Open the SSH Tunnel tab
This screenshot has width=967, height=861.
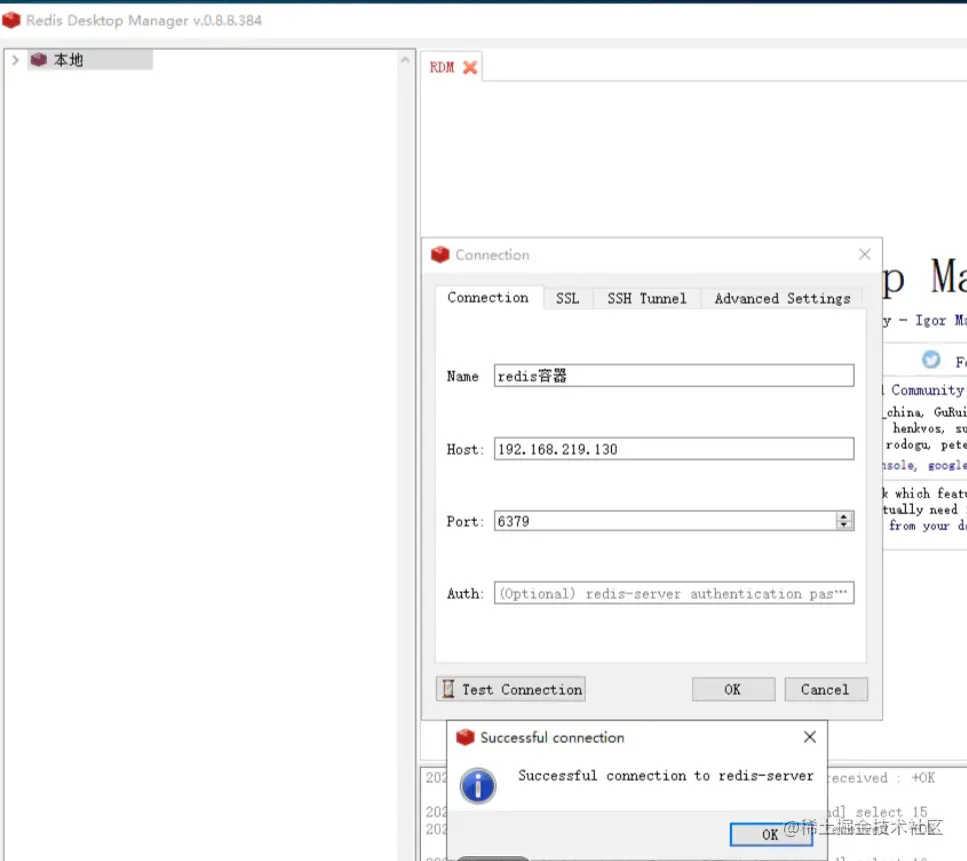point(646,299)
